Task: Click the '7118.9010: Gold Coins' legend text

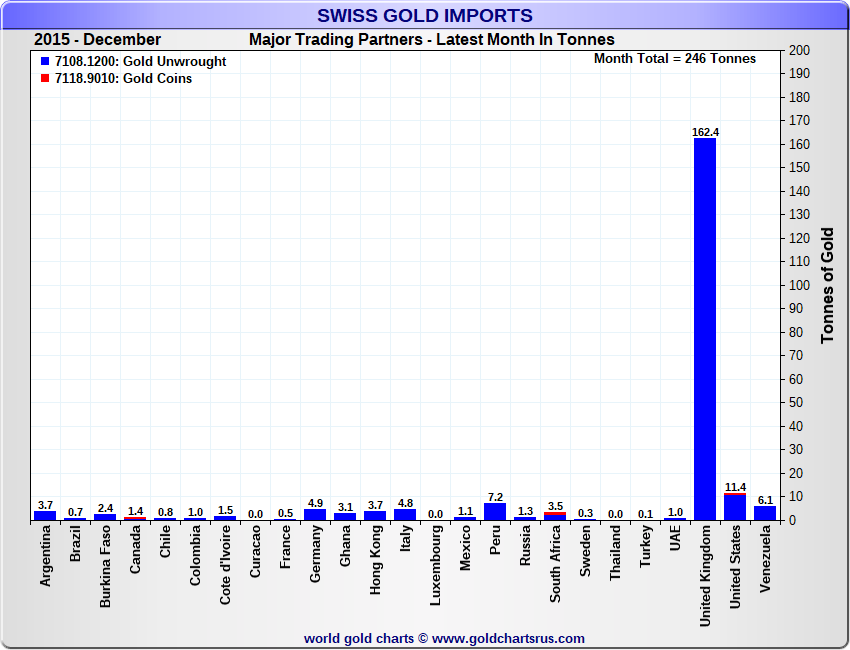Action: (x=123, y=79)
